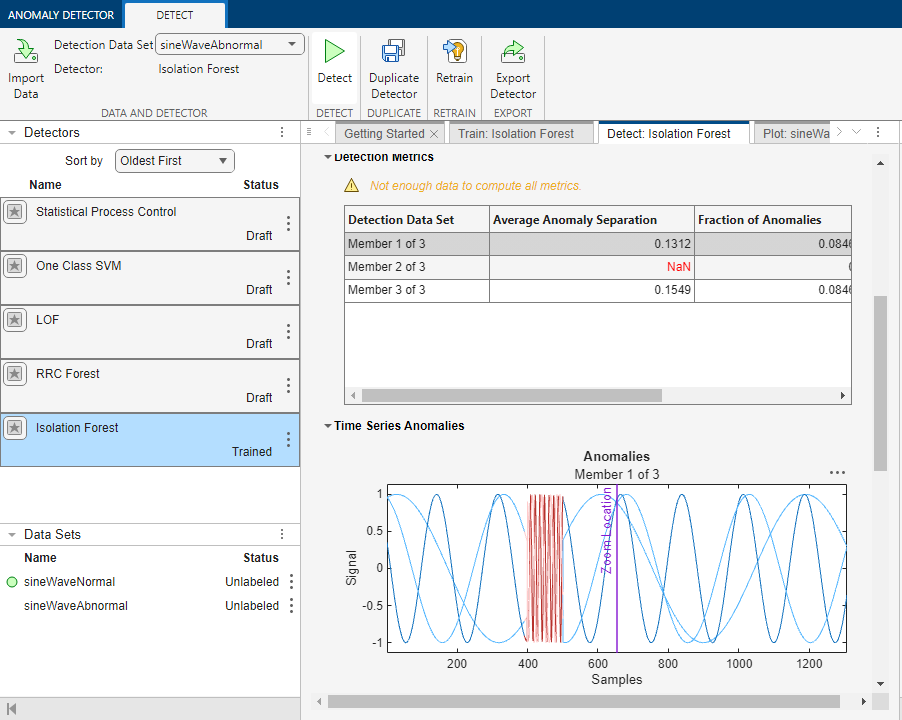Close the Getting Started tab
Image resolution: width=902 pixels, height=720 pixels.
click(434, 132)
